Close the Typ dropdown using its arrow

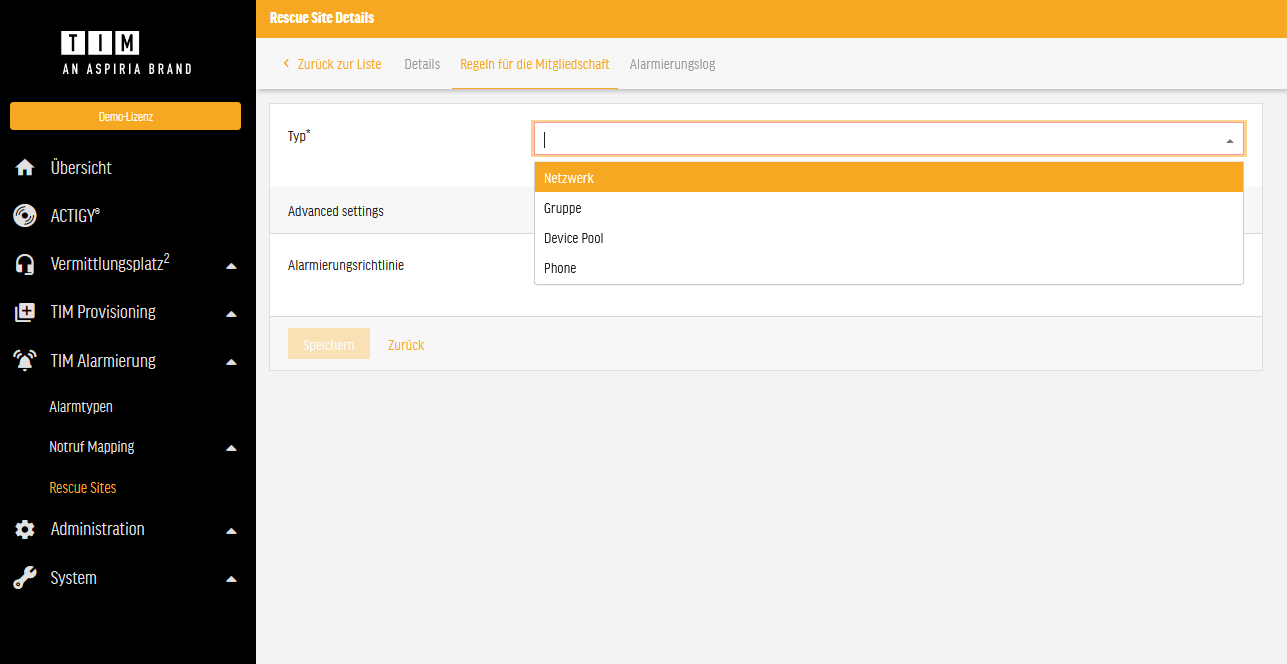pyautogui.click(x=1229, y=140)
